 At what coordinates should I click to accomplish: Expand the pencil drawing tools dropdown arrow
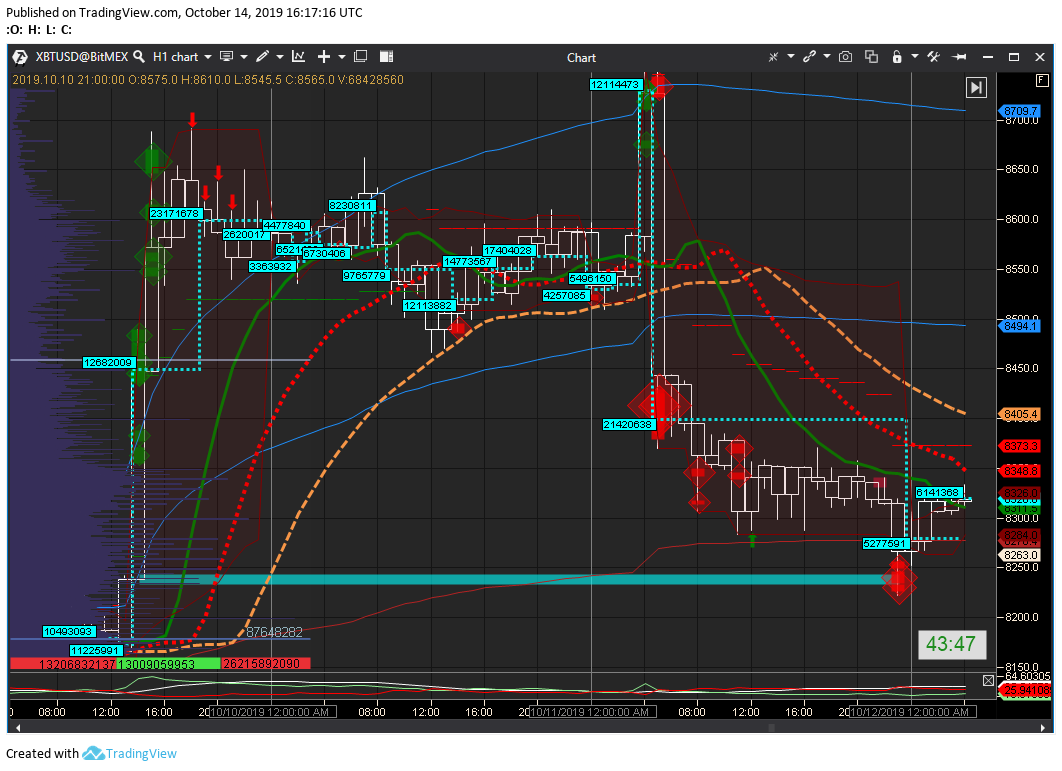(280, 57)
